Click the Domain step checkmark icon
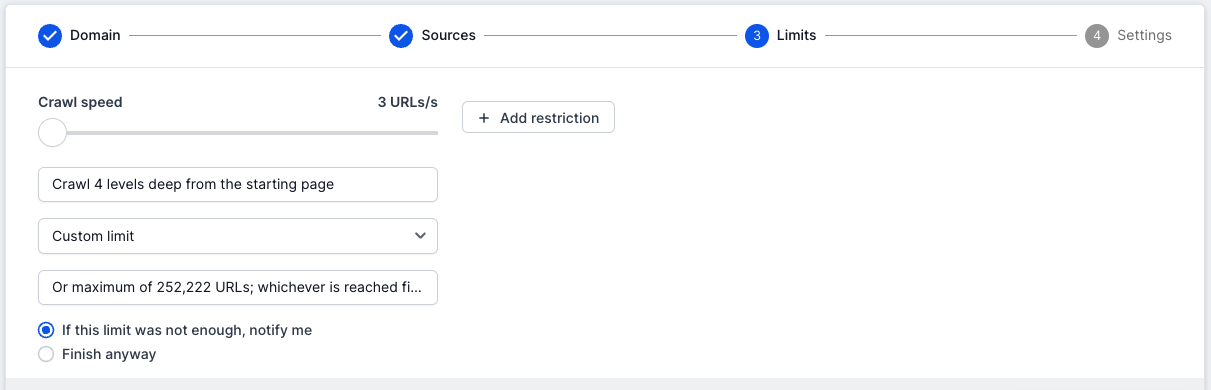1211x390 pixels. 50,36
